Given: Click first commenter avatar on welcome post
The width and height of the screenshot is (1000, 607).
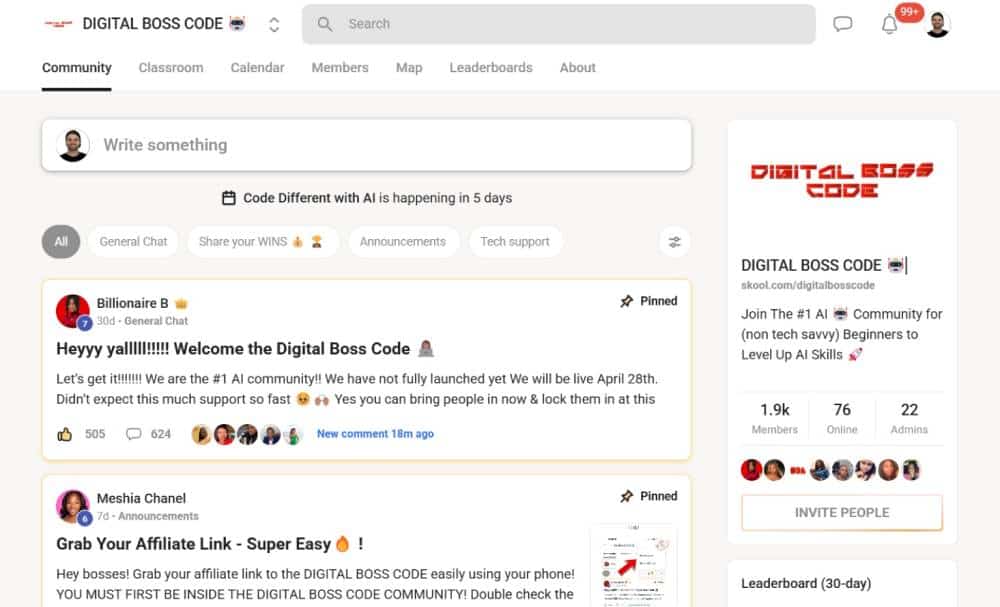Looking at the screenshot, I should 202,434.
